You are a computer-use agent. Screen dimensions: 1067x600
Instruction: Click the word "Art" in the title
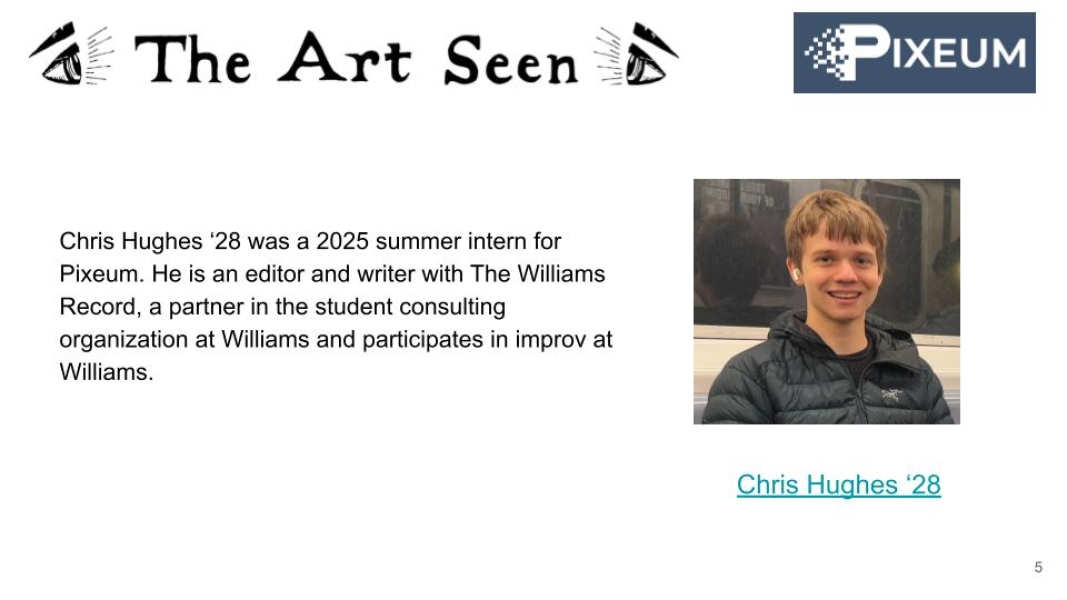tap(345, 57)
